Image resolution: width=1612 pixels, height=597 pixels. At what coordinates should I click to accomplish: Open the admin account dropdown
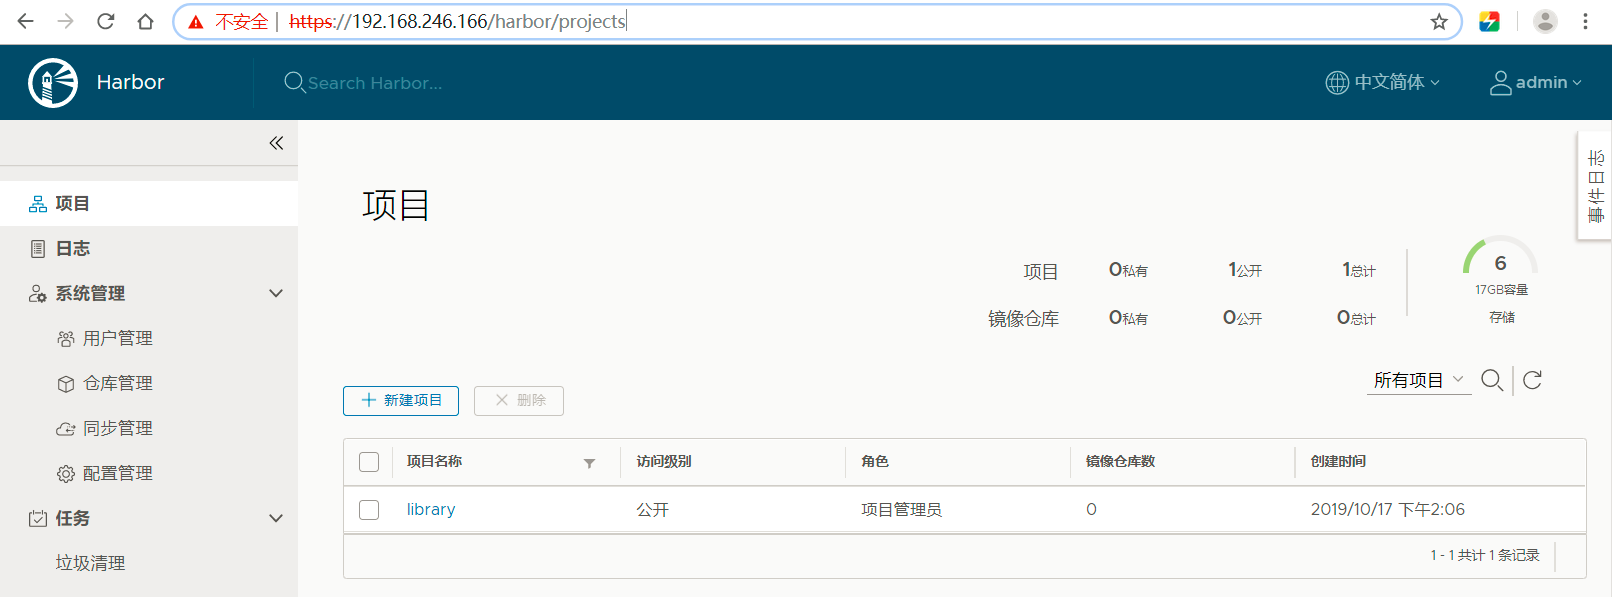point(1536,82)
